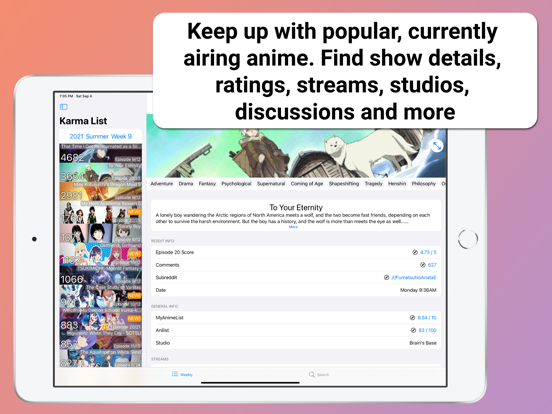Open the 8.54 / 10 MyAnimeList rating link

pyautogui.click(x=427, y=318)
